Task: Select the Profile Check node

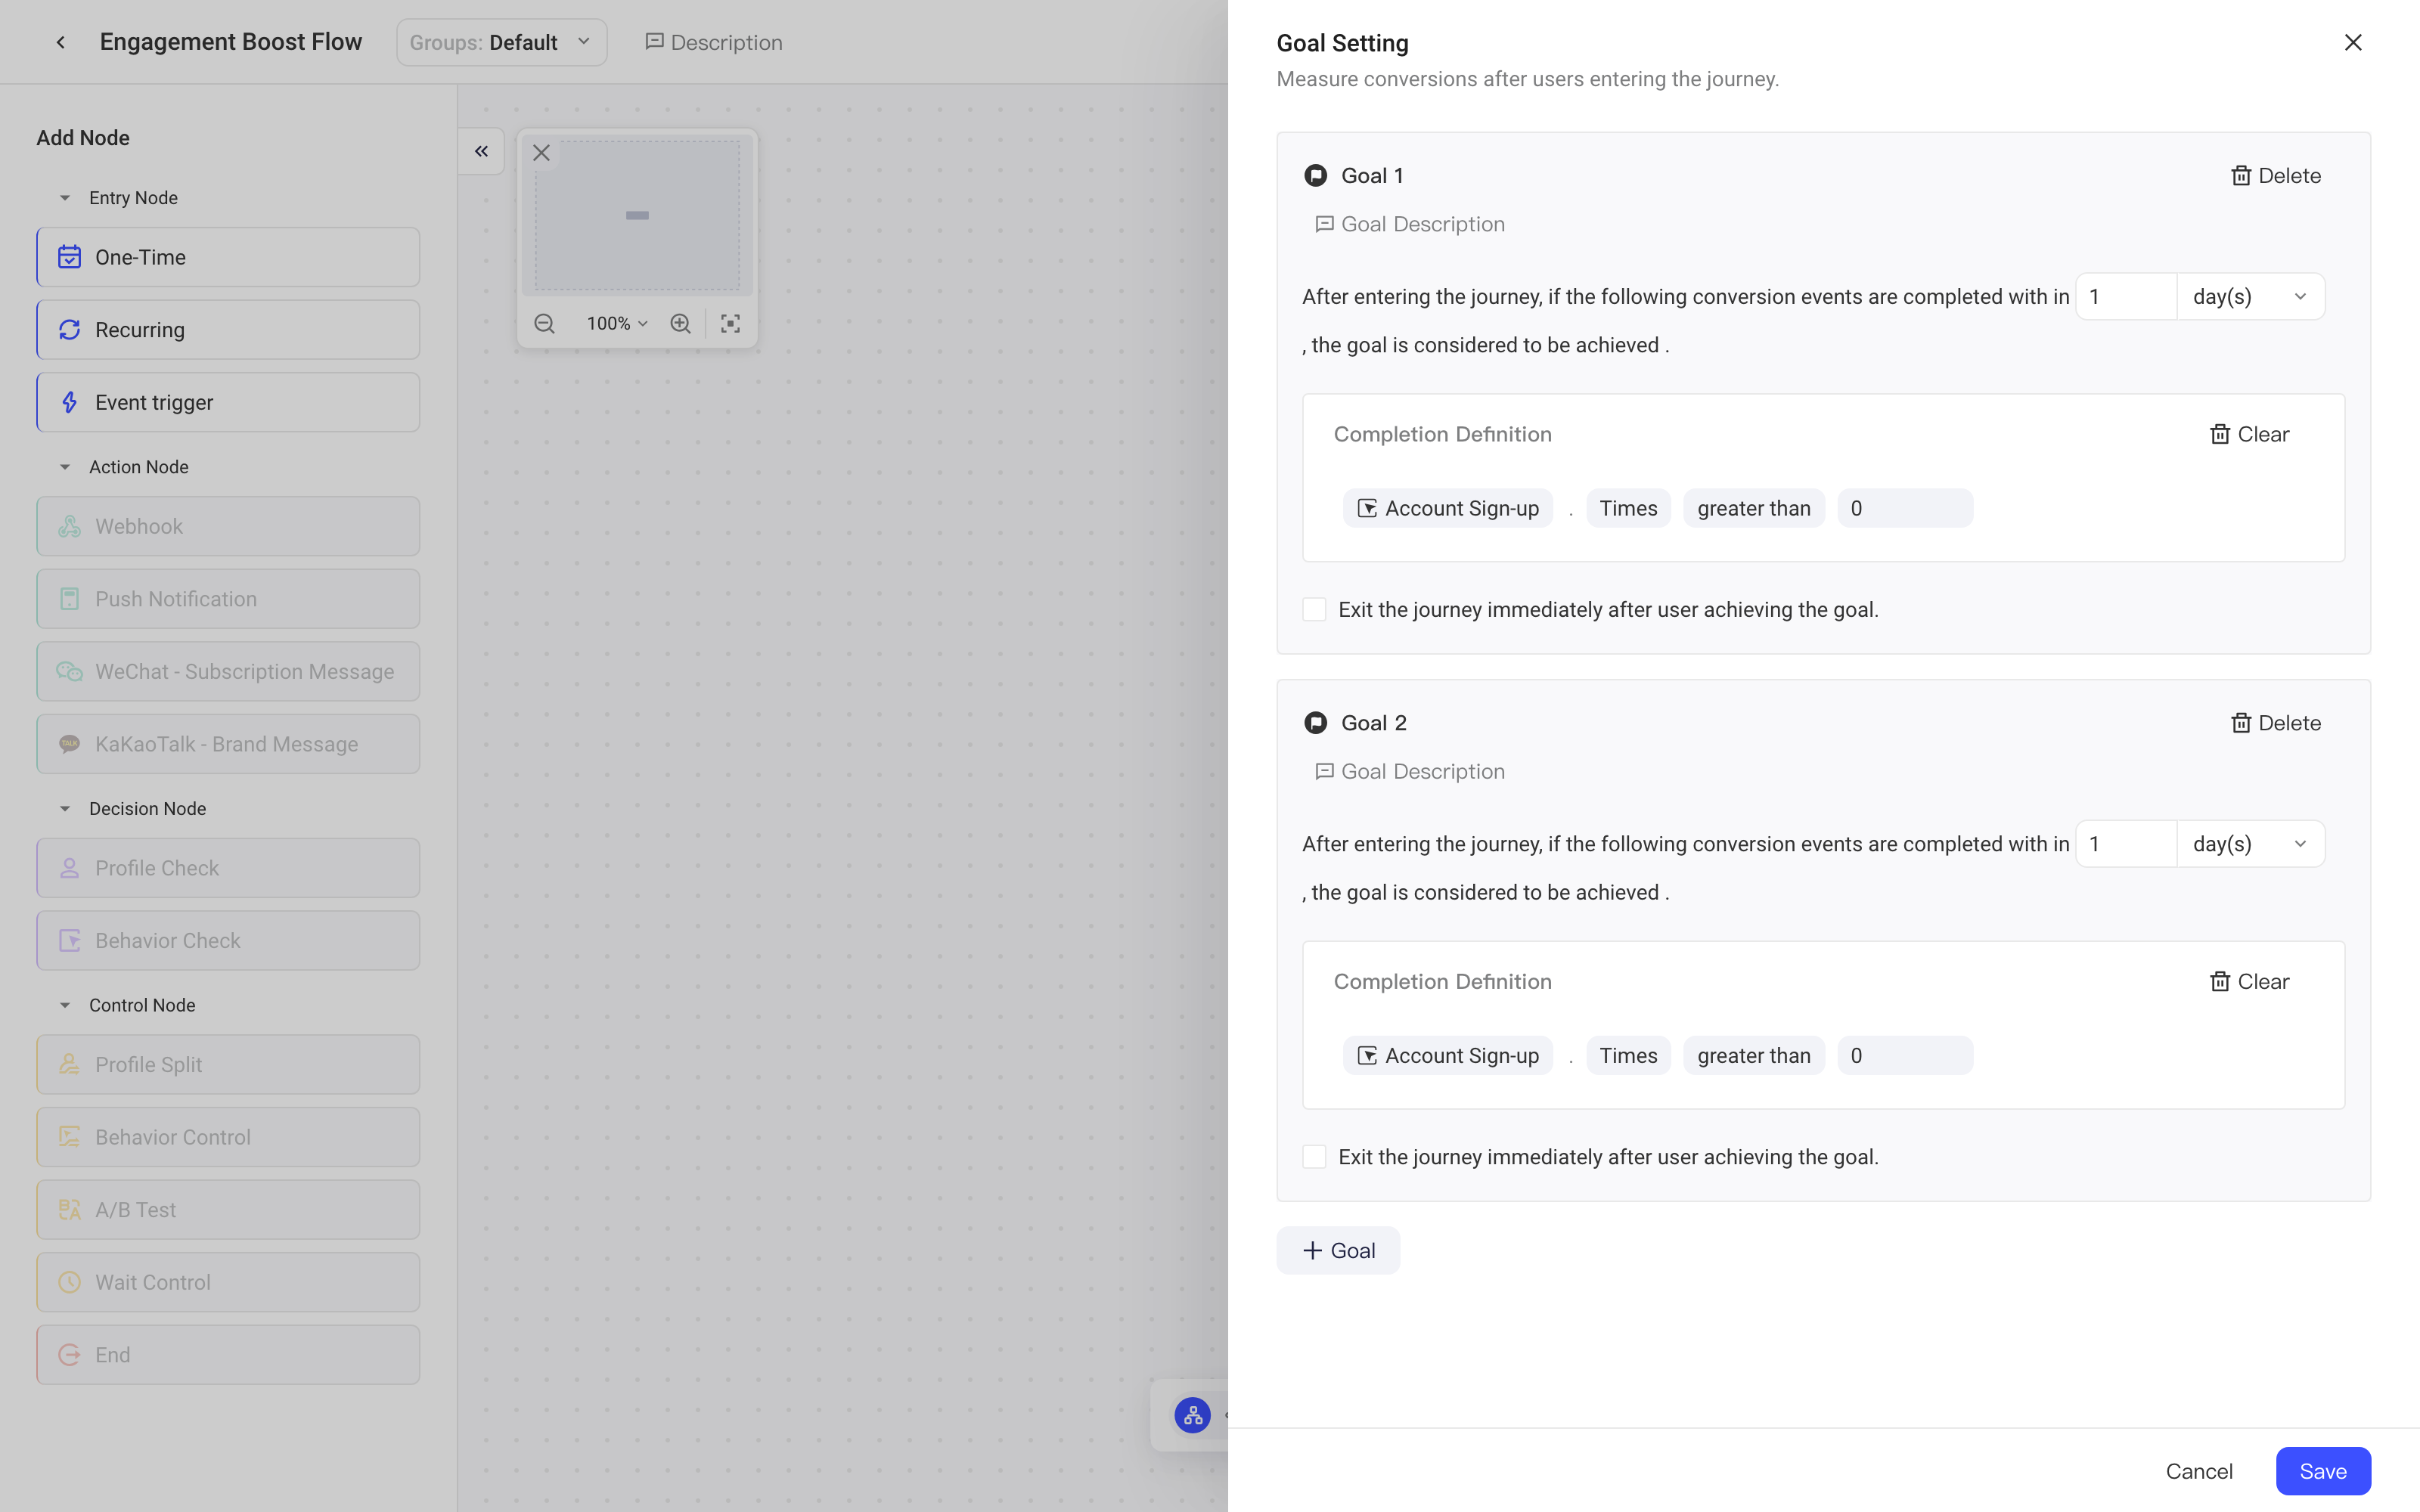Action: click(228, 868)
